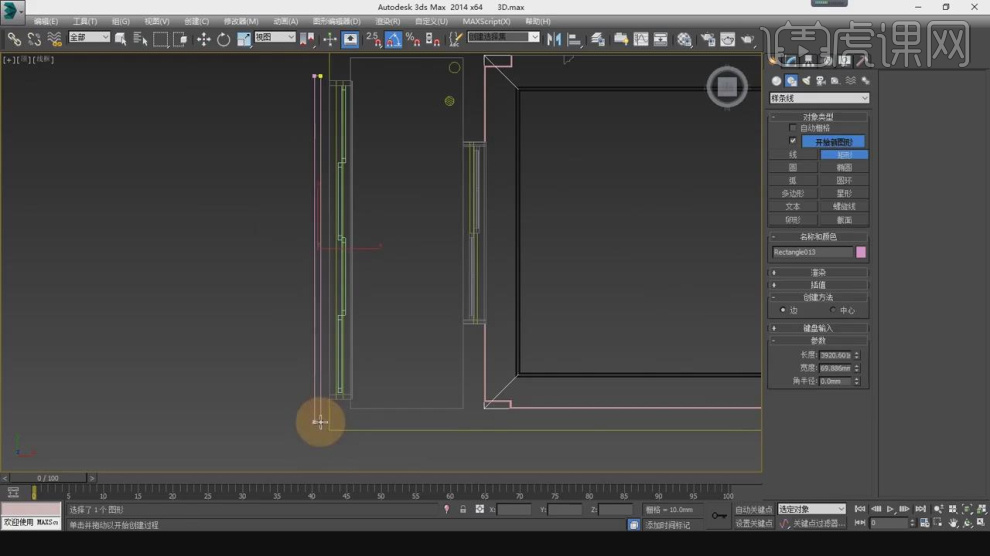Image resolution: width=990 pixels, height=556 pixels.
Task: Open the Material Editor
Action: [x=684, y=39]
